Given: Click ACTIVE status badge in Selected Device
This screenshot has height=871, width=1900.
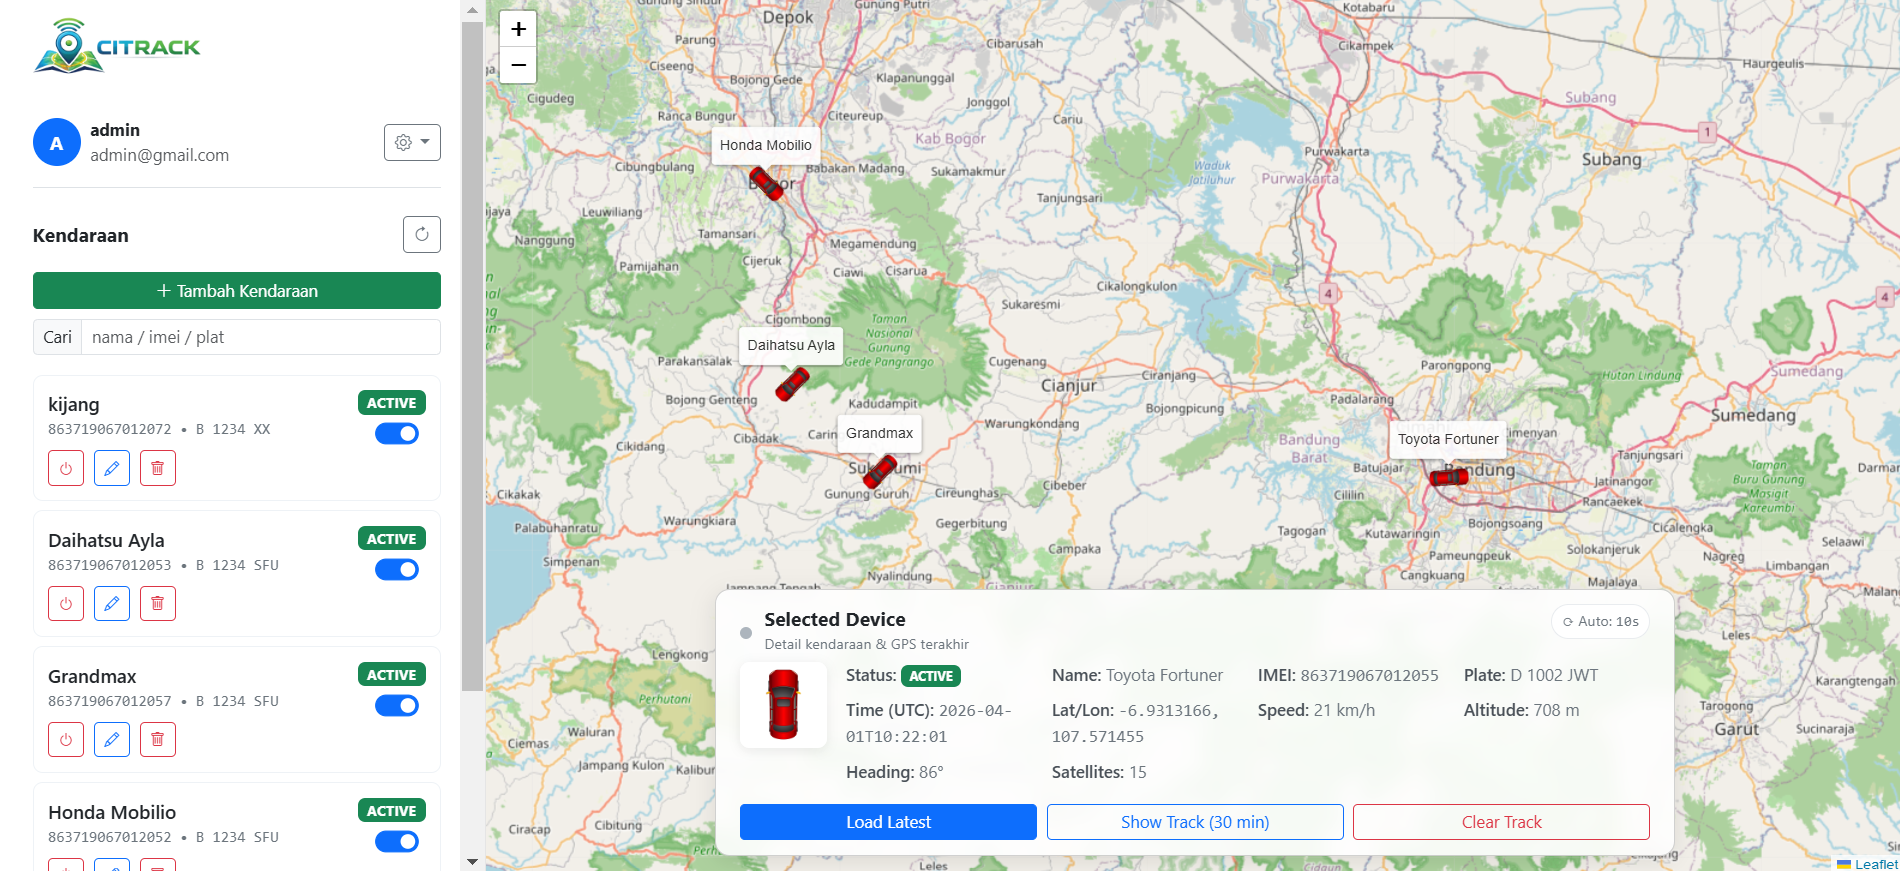Looking at the screenshot, I should [x=931, y=676].
